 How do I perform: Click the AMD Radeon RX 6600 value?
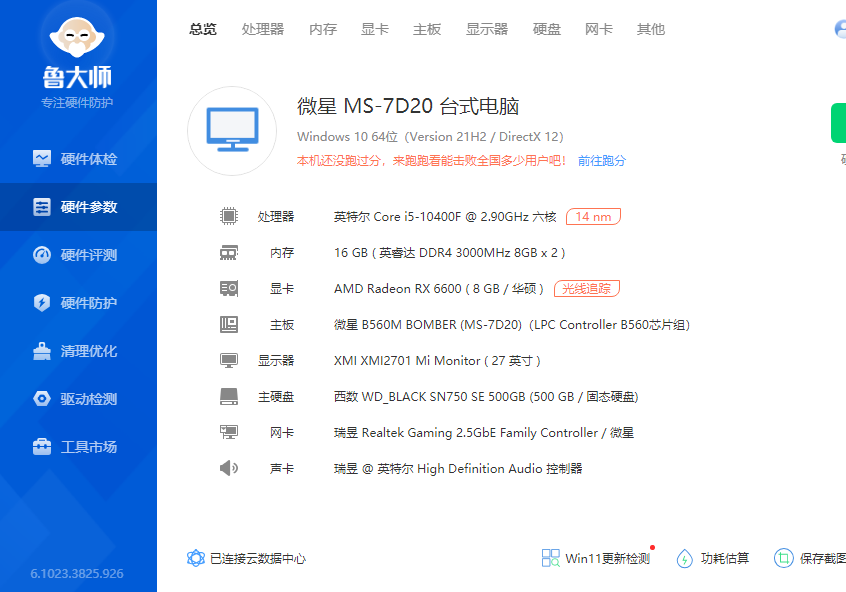tap(439, 289)
